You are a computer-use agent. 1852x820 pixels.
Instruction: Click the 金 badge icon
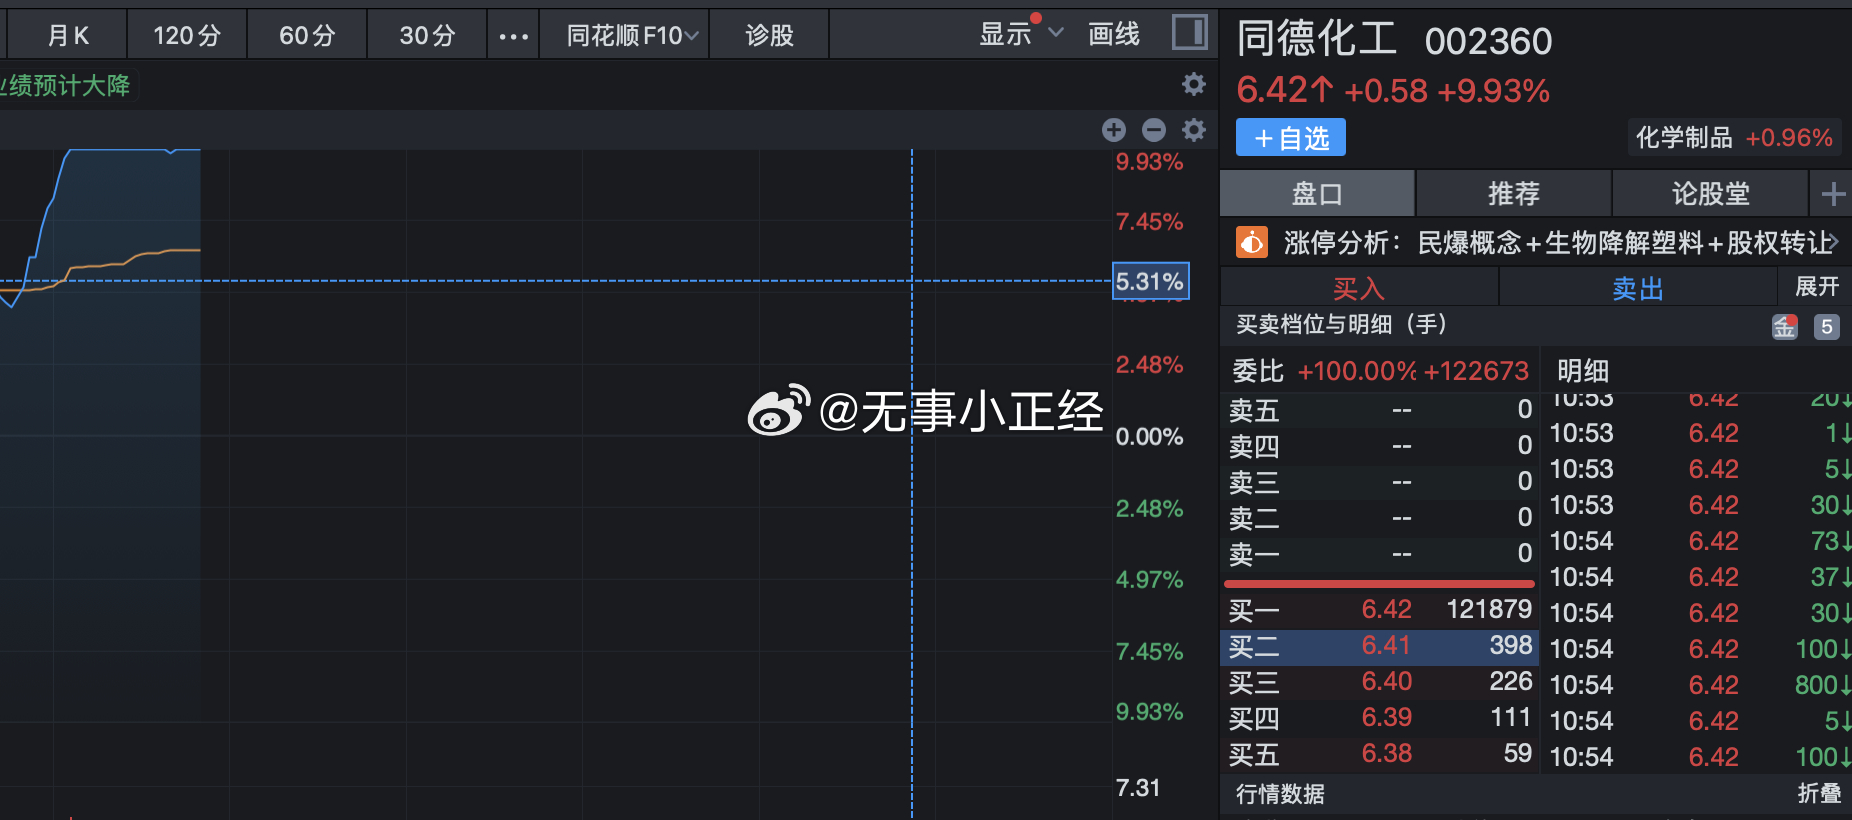pos(1785,327)
